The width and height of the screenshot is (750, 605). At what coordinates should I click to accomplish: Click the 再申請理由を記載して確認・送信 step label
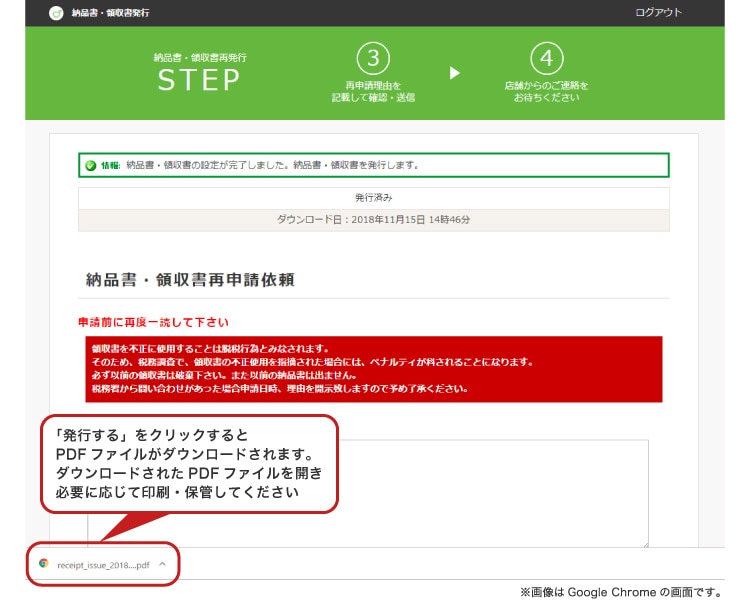click(373, 92)
